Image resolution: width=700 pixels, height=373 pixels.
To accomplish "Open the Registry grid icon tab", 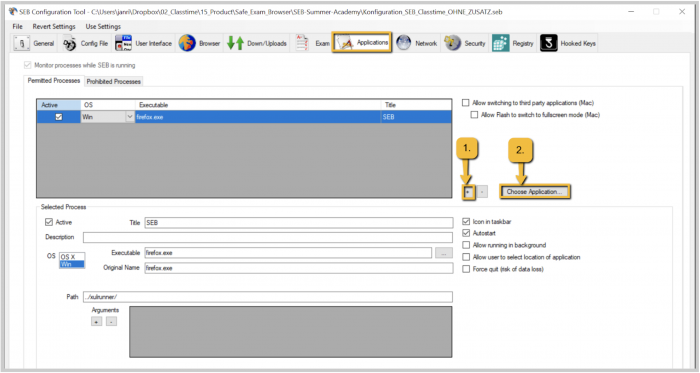I will 501,43.
